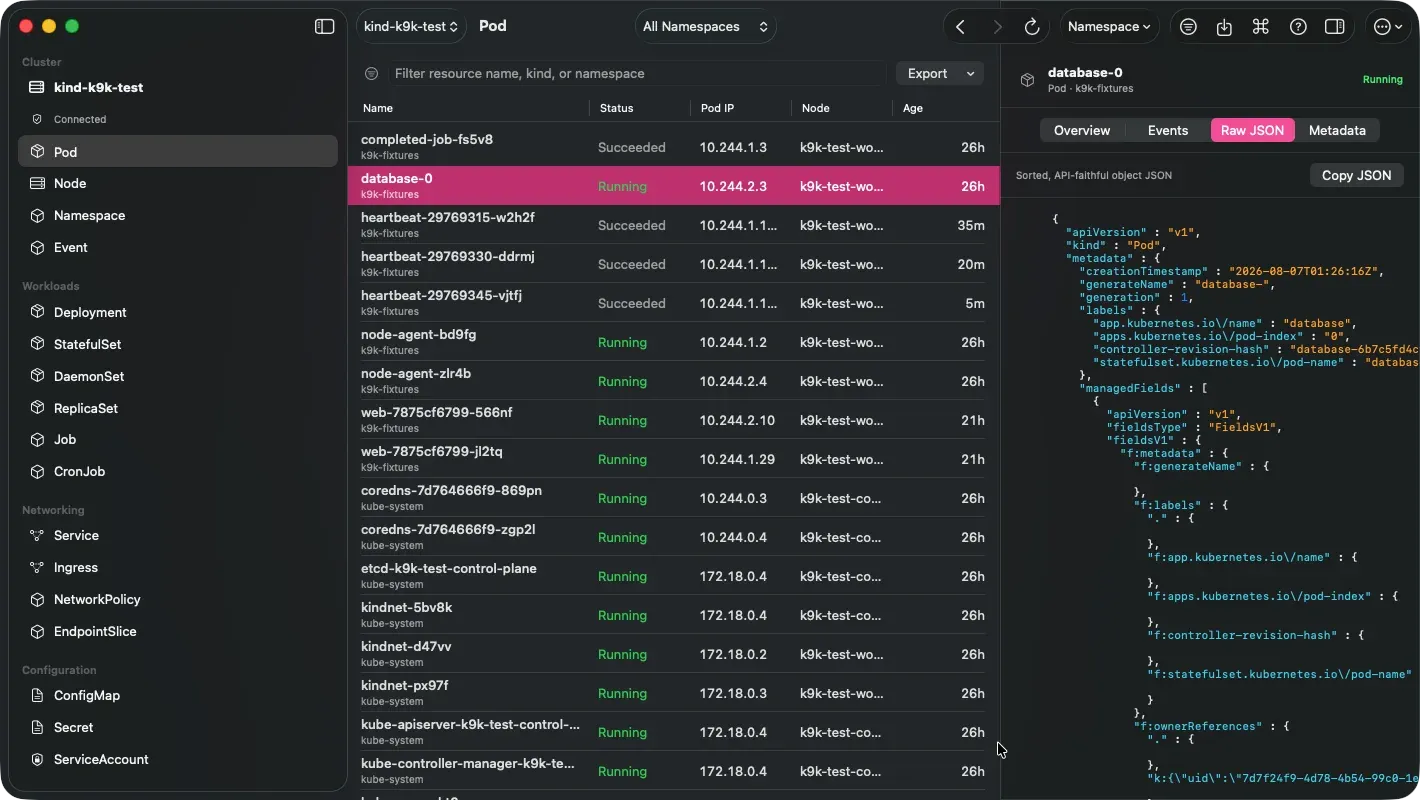Select the node-agent-bd9fg pod
This screenshot has width=1420, height=800.
674,342
